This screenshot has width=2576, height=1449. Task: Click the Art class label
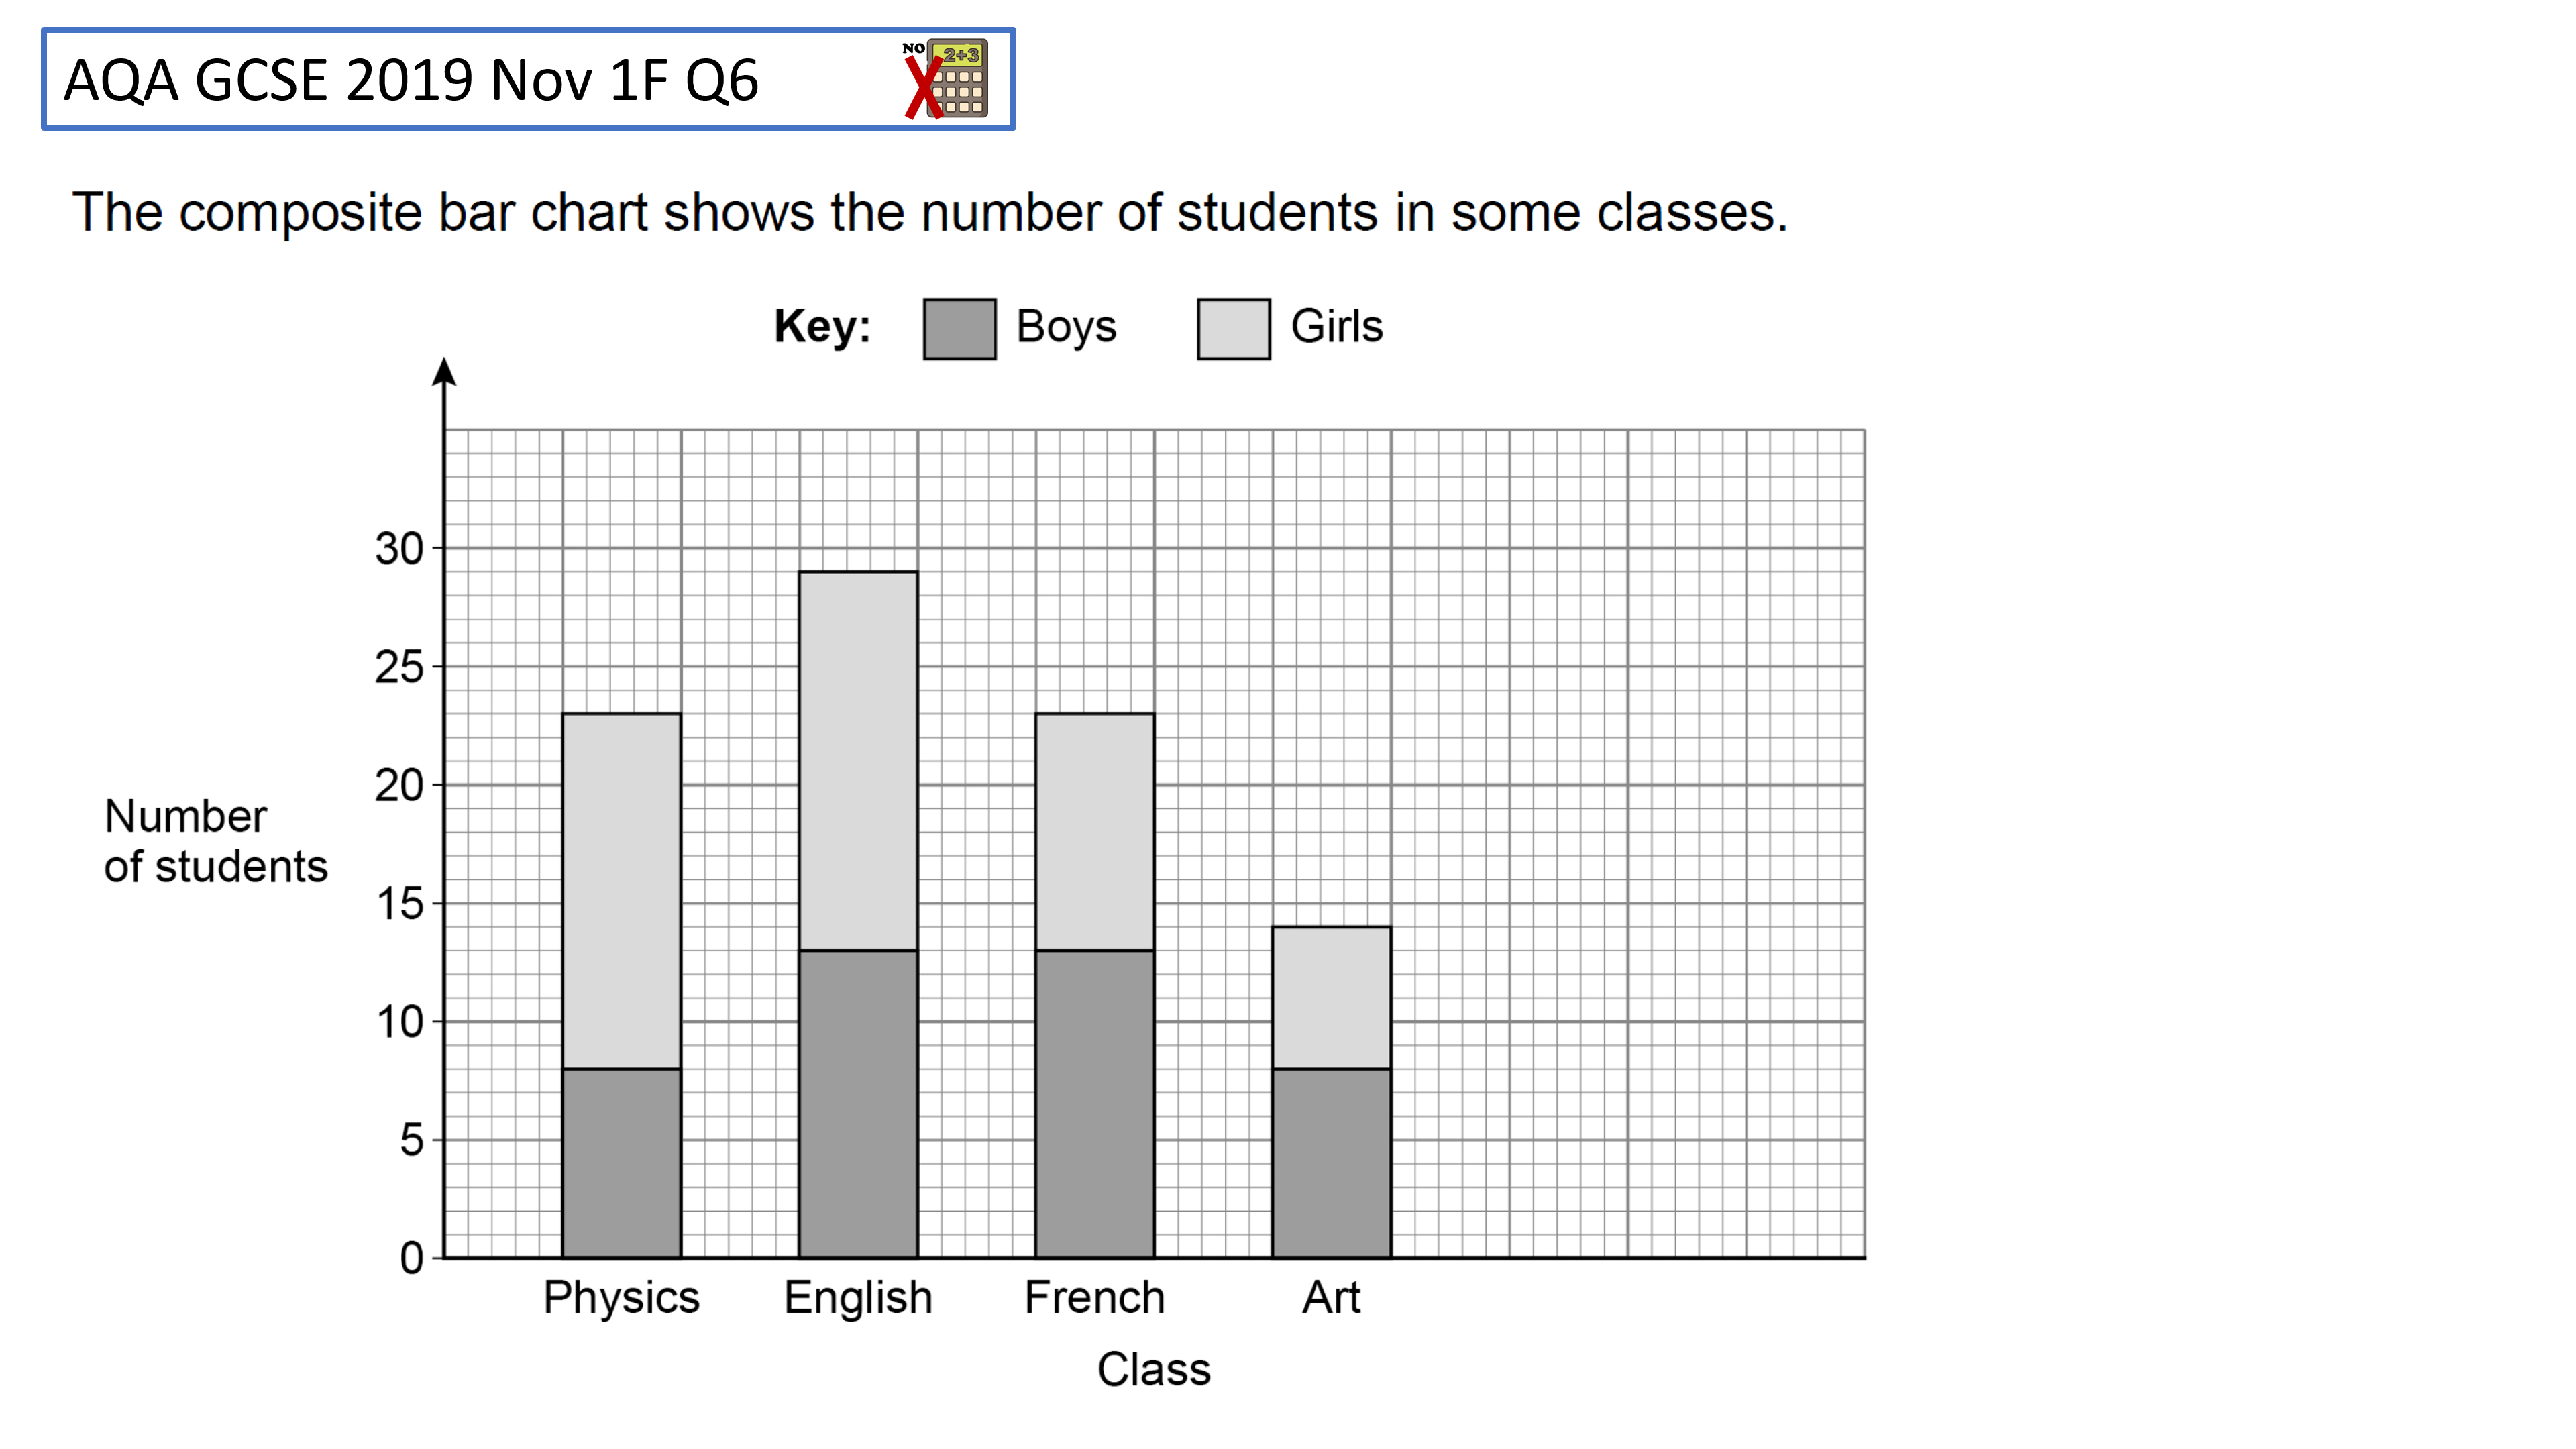1331,1298
